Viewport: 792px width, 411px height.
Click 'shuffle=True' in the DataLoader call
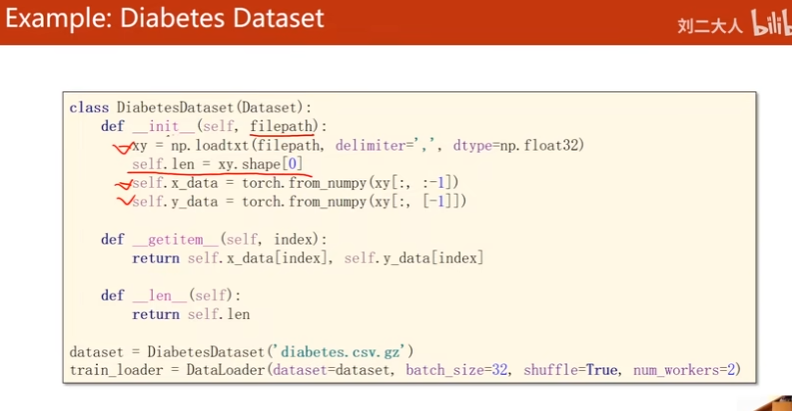(571, 370)
